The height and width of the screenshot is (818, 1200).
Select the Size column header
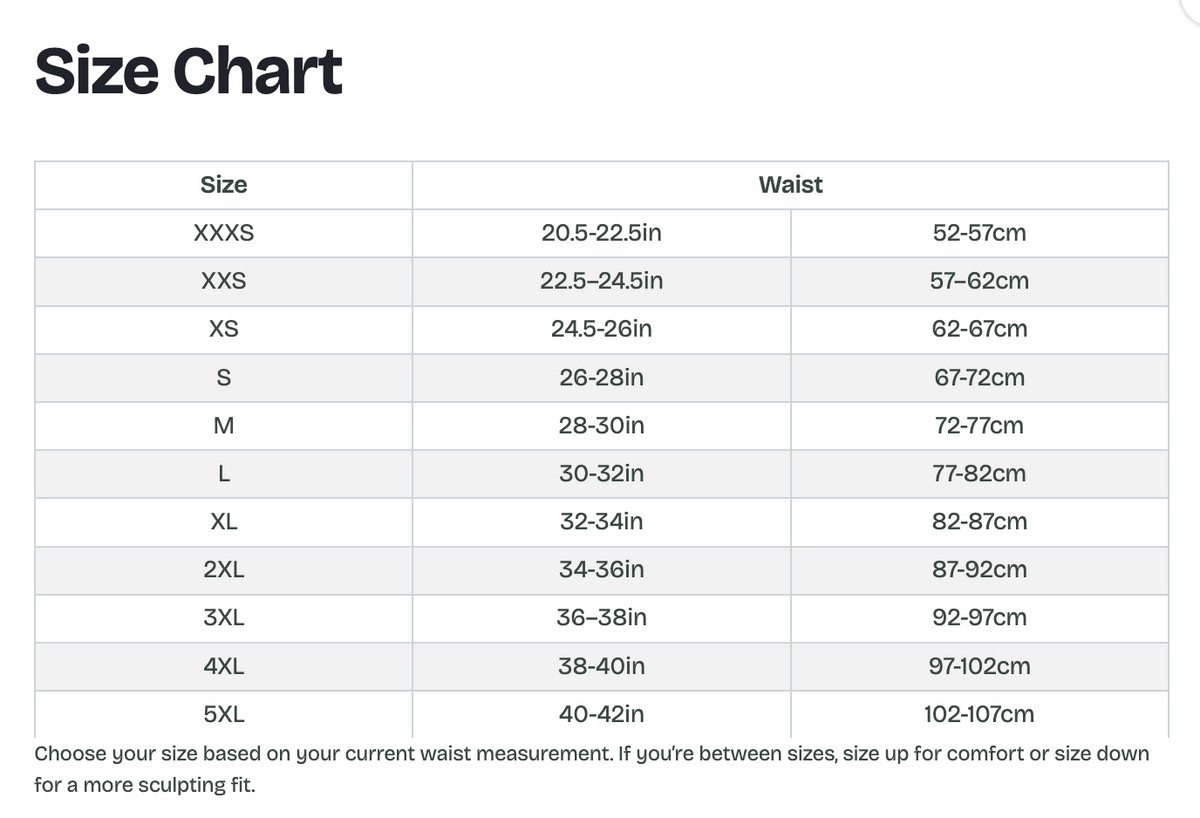(x=224, y=185)
